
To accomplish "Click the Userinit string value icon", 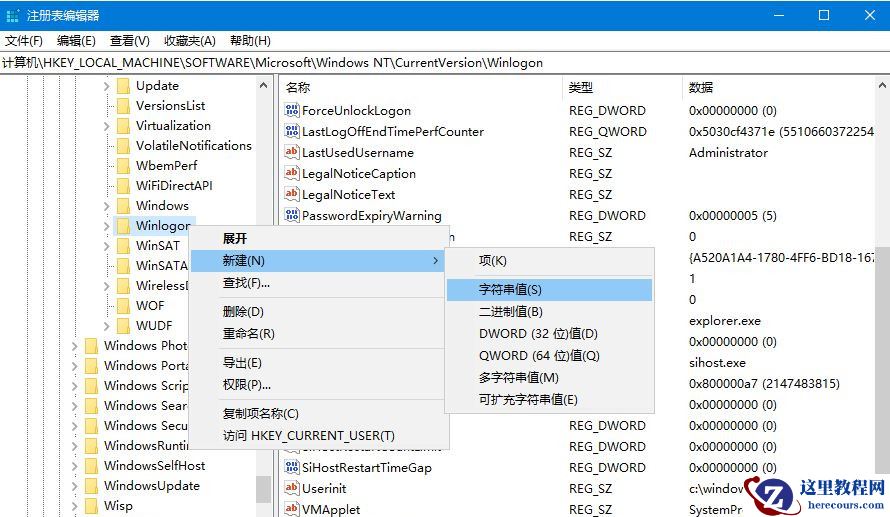I will [x=292, y=488].
